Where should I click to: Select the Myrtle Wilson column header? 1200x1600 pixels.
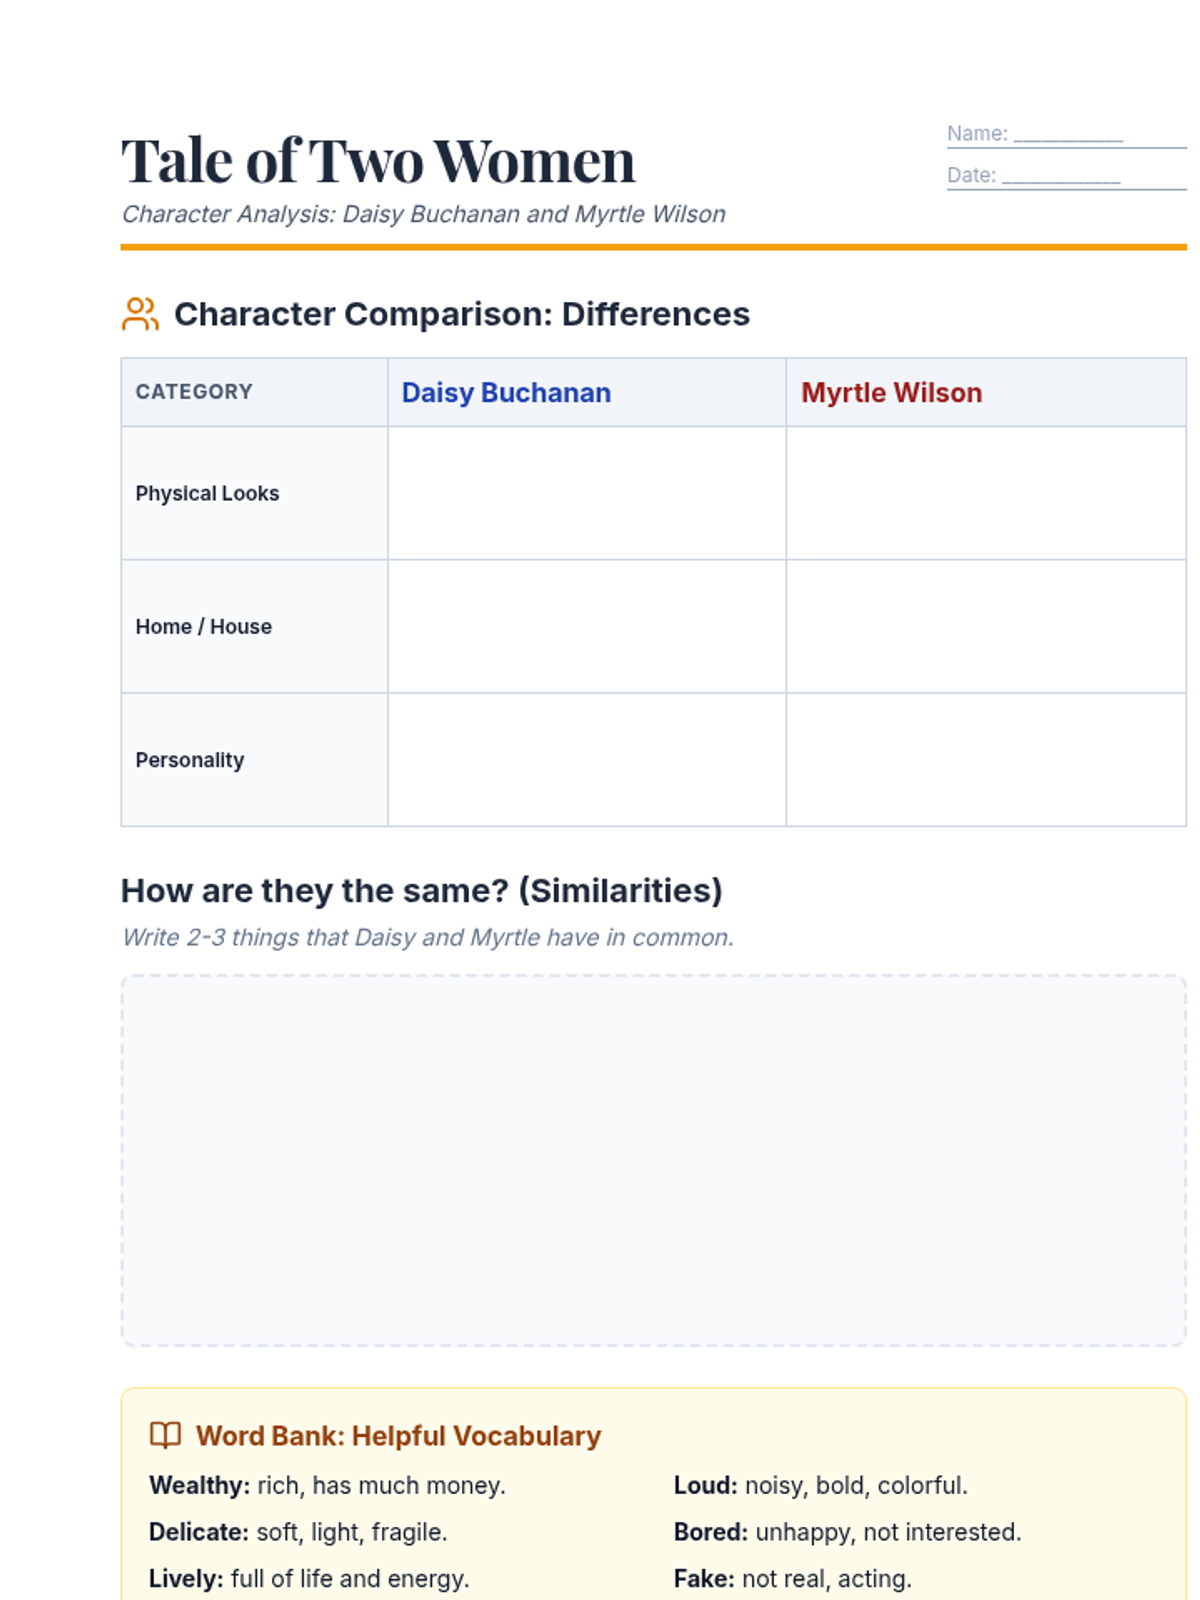coord(891,393)
